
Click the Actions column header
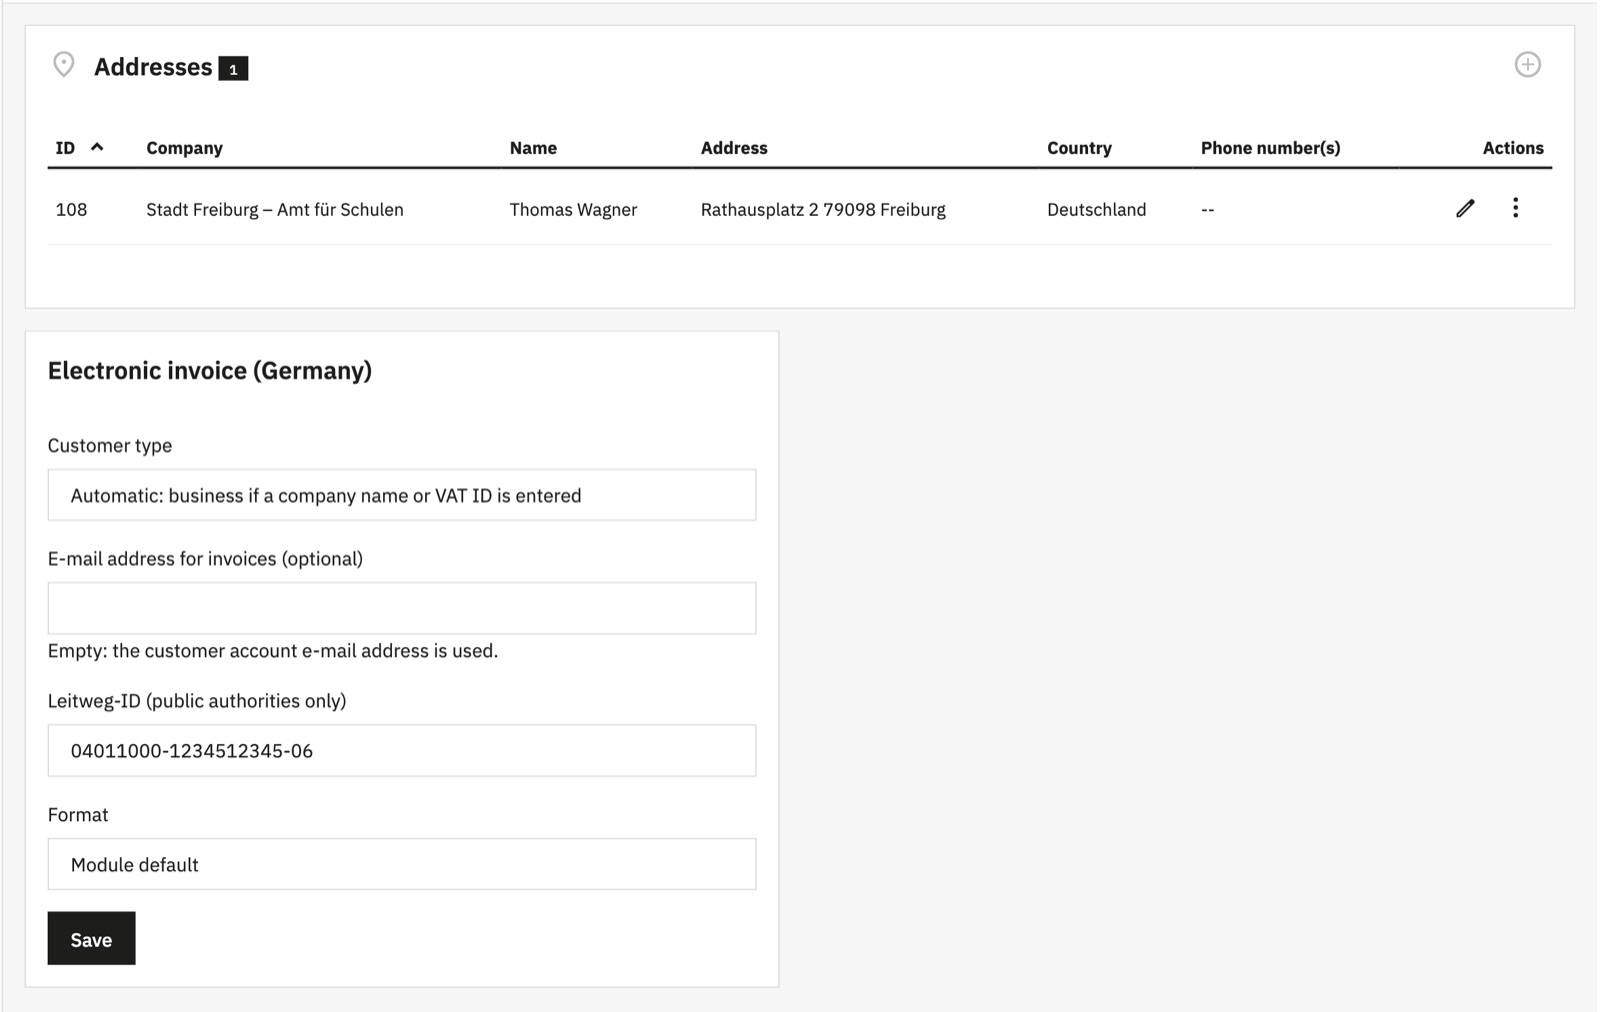[x=1513, y=148]
